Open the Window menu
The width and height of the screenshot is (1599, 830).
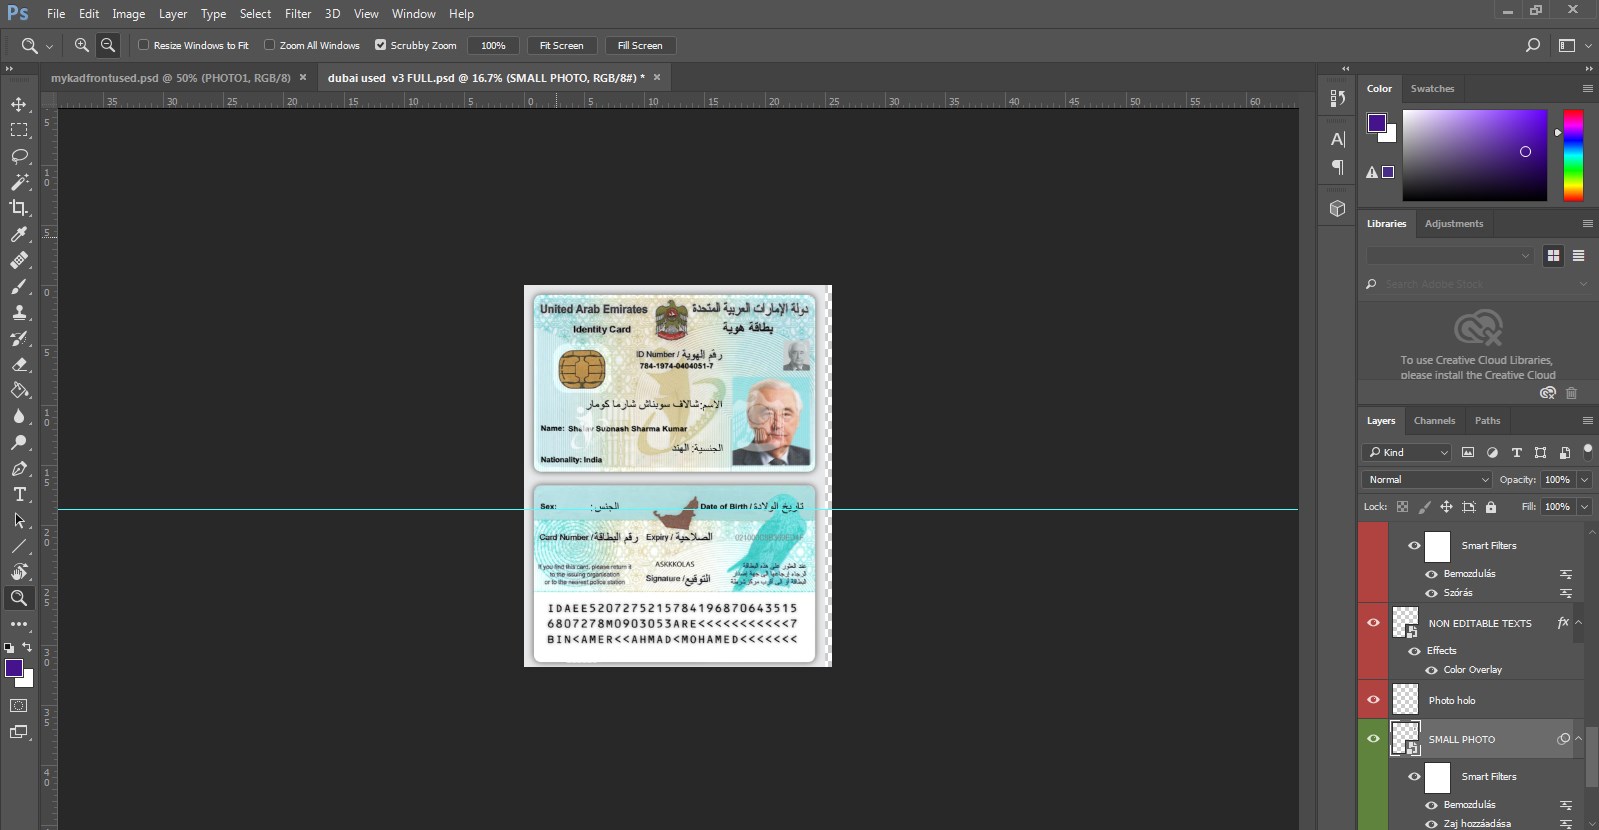pos(413,14)
